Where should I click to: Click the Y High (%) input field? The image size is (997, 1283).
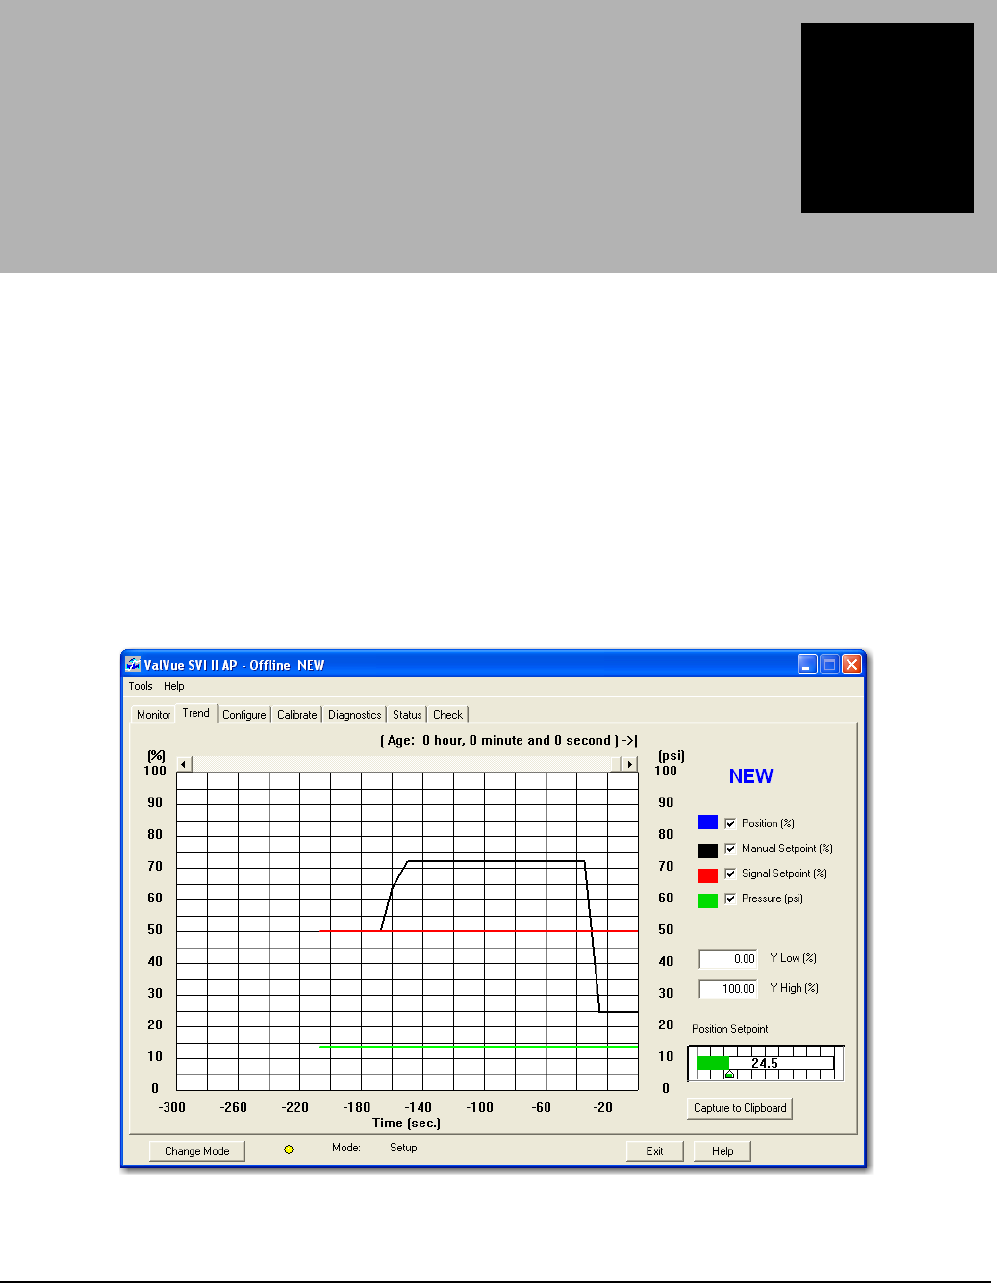click(x=728, y=988)
